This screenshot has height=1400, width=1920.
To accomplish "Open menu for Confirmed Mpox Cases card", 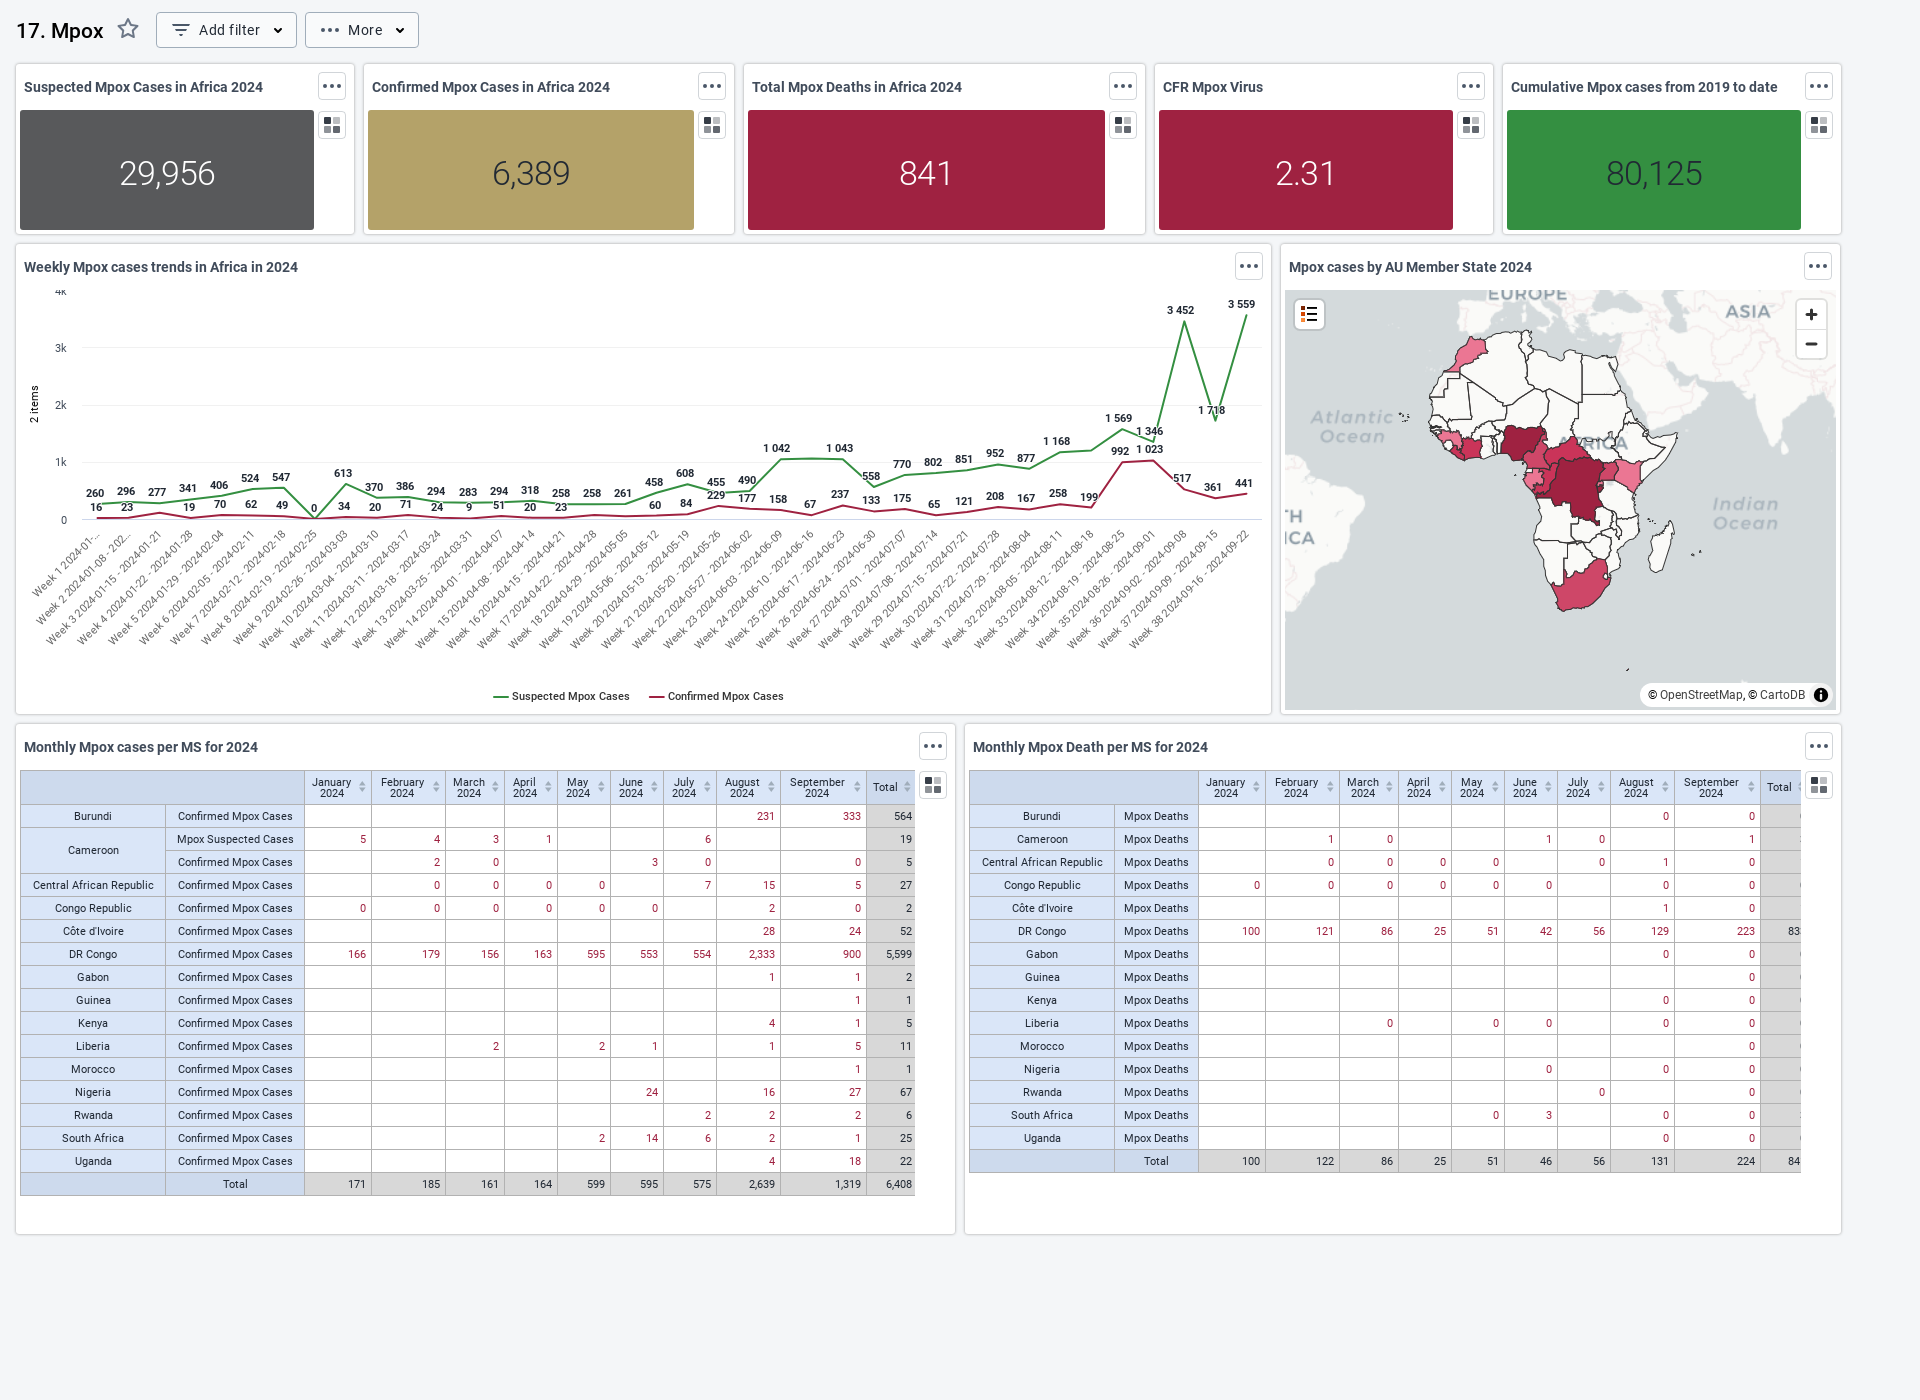I will tap(712, 86).
